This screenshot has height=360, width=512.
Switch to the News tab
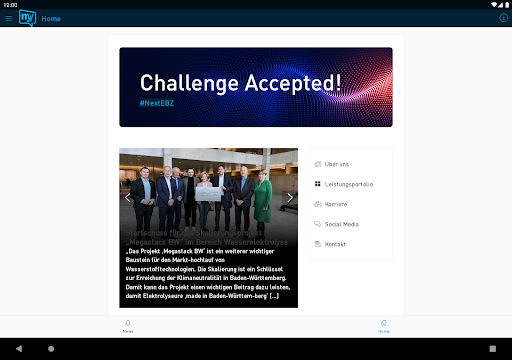tap(128, 326)
